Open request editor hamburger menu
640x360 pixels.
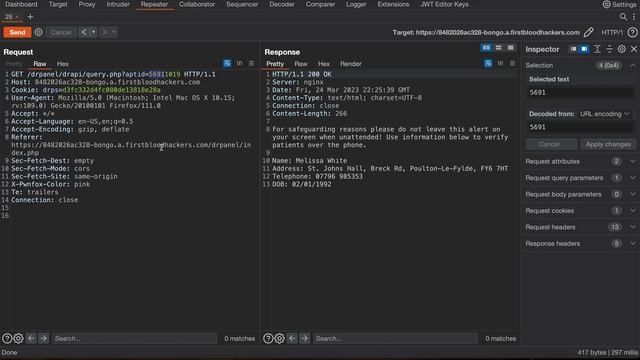251,63
